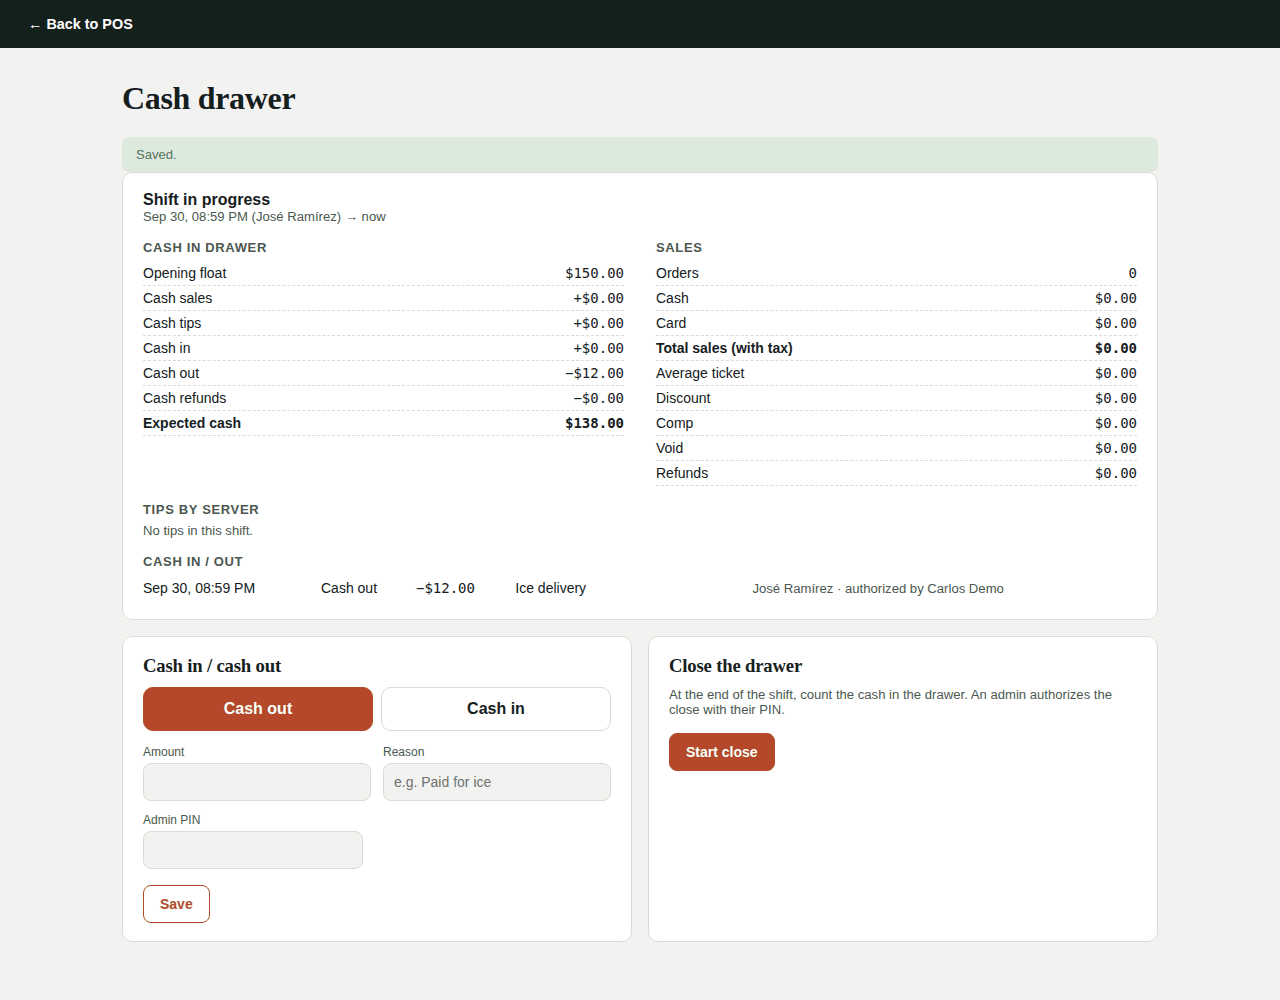Click the 'No tips in this shift.' text
Image resolution: width=1280 pixels, height=1000 pixels.
coord(198,531)
